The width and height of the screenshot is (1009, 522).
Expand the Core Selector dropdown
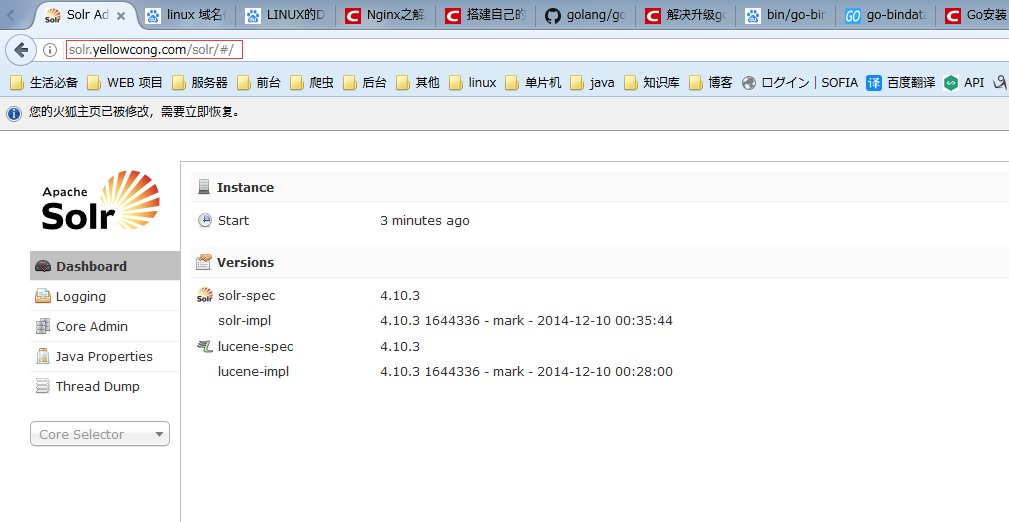click(100, 434)
